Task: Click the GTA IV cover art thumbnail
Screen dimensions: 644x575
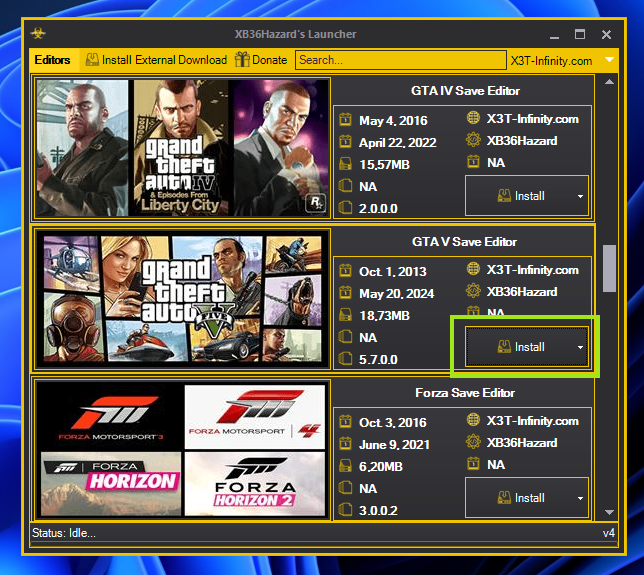Action: click(x=182, y=148)
